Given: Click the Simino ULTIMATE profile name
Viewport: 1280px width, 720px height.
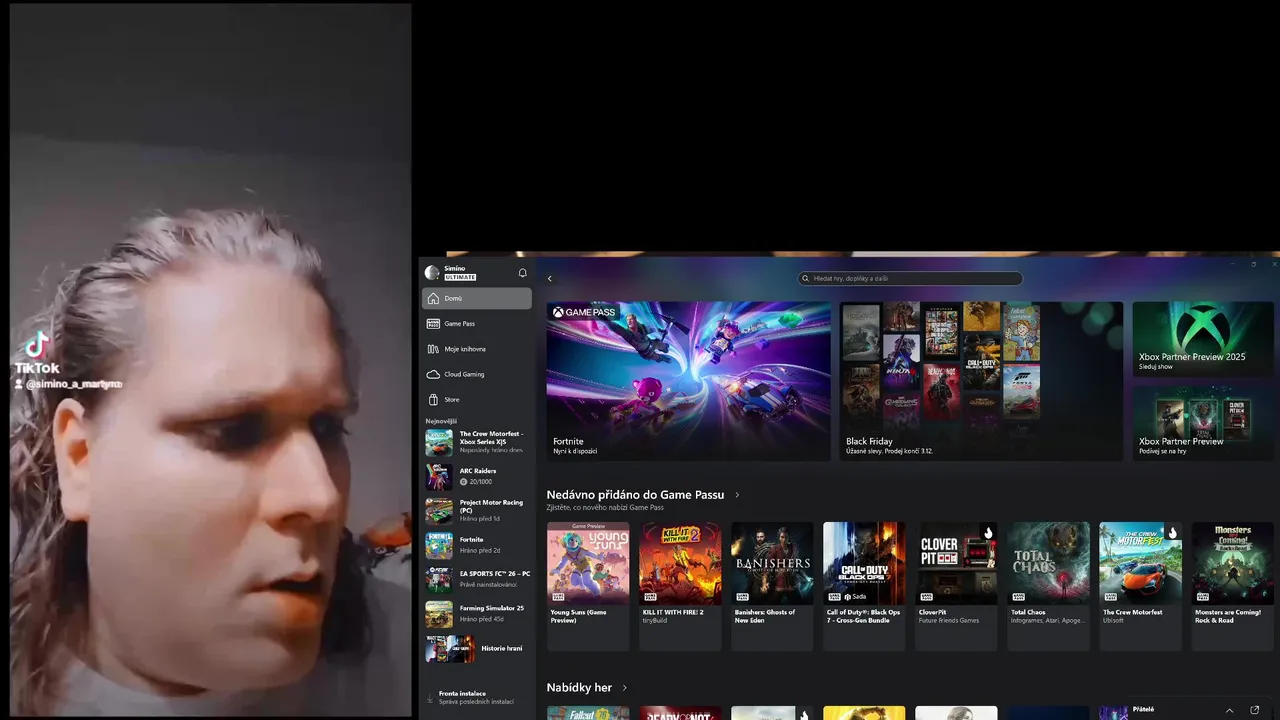Looking at the screenshot, I should pos(460,273).
